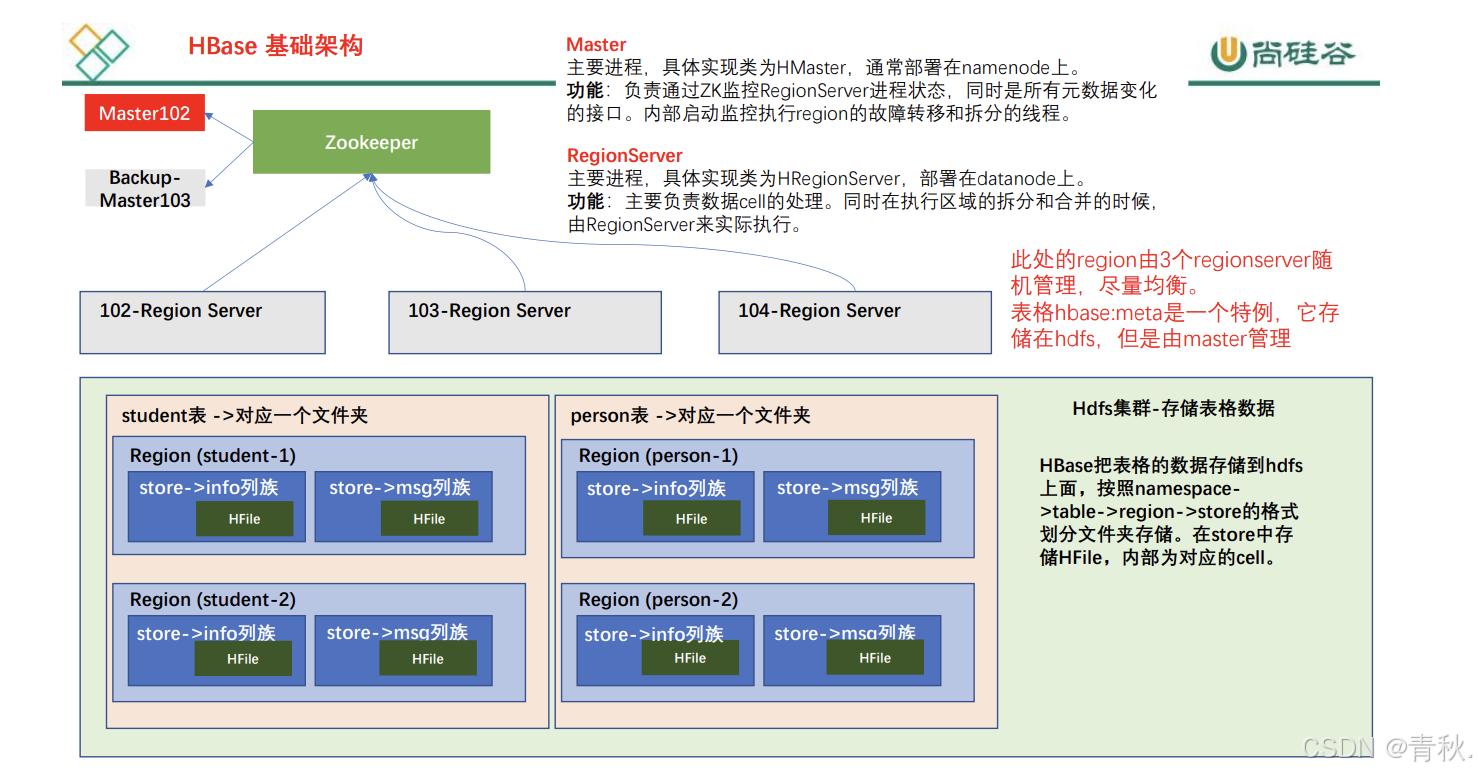
Task: Select the 102-Region Server box
Action: (x=202, y=322)
